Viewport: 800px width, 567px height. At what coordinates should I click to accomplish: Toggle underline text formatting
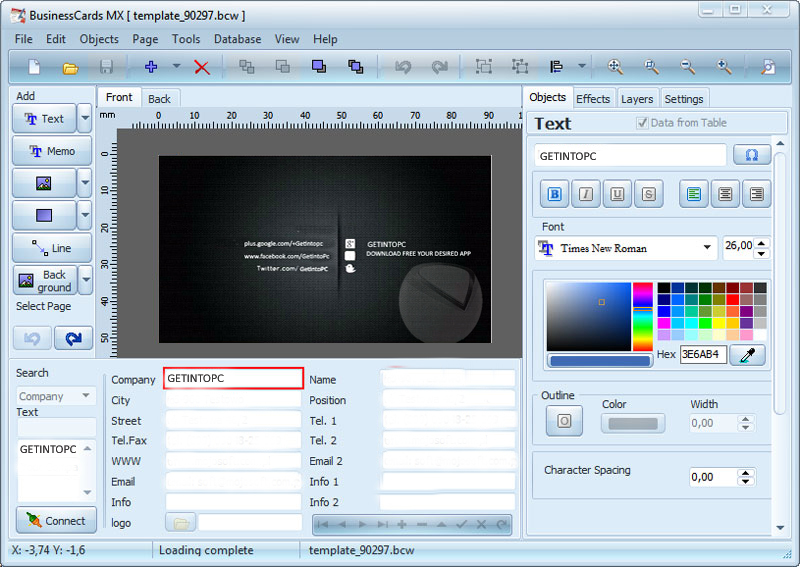(x=617, y=194)
